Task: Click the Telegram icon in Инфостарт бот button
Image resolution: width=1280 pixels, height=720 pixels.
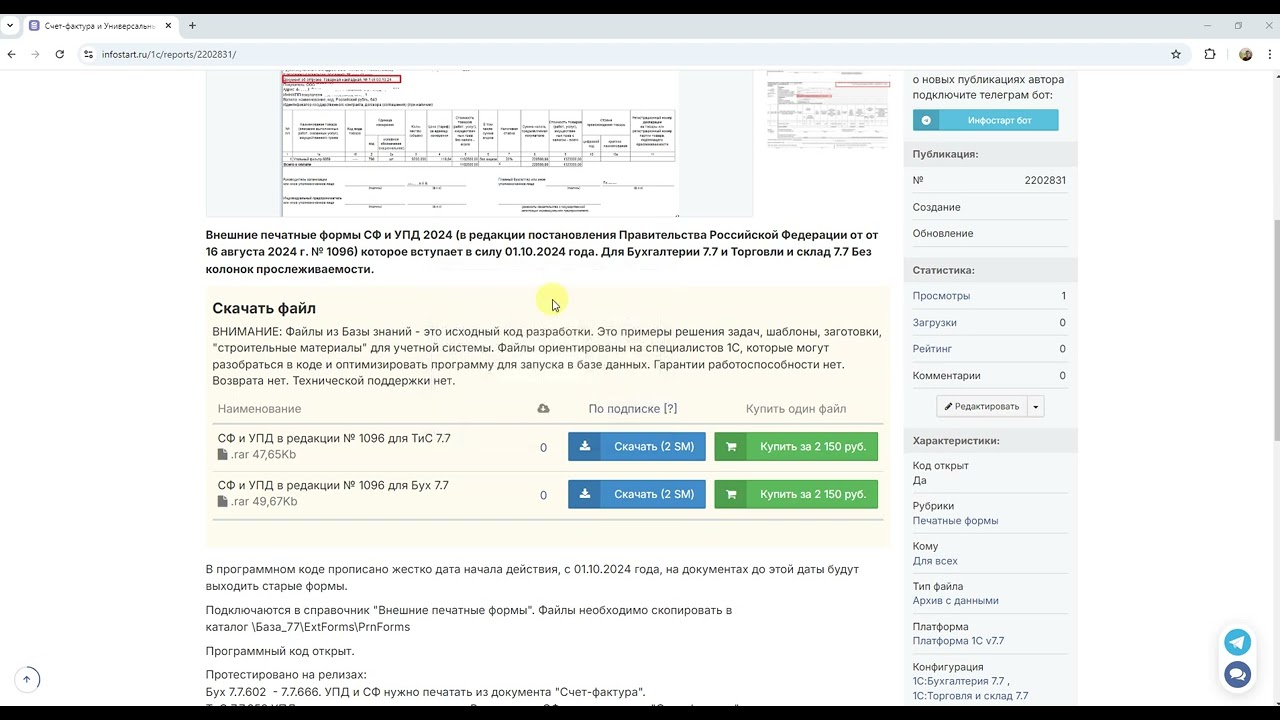Action: click(x=926, y=120)
